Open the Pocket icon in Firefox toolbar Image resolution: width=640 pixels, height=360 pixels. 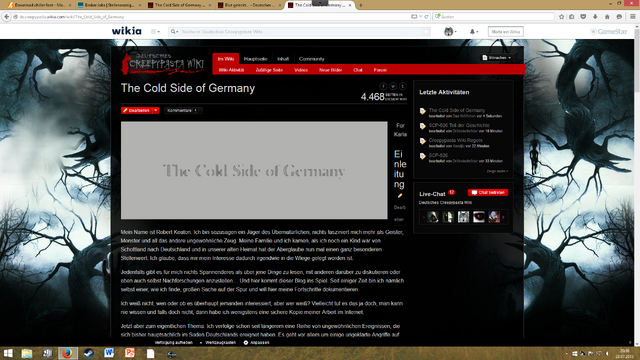click(x=583, y=17)
